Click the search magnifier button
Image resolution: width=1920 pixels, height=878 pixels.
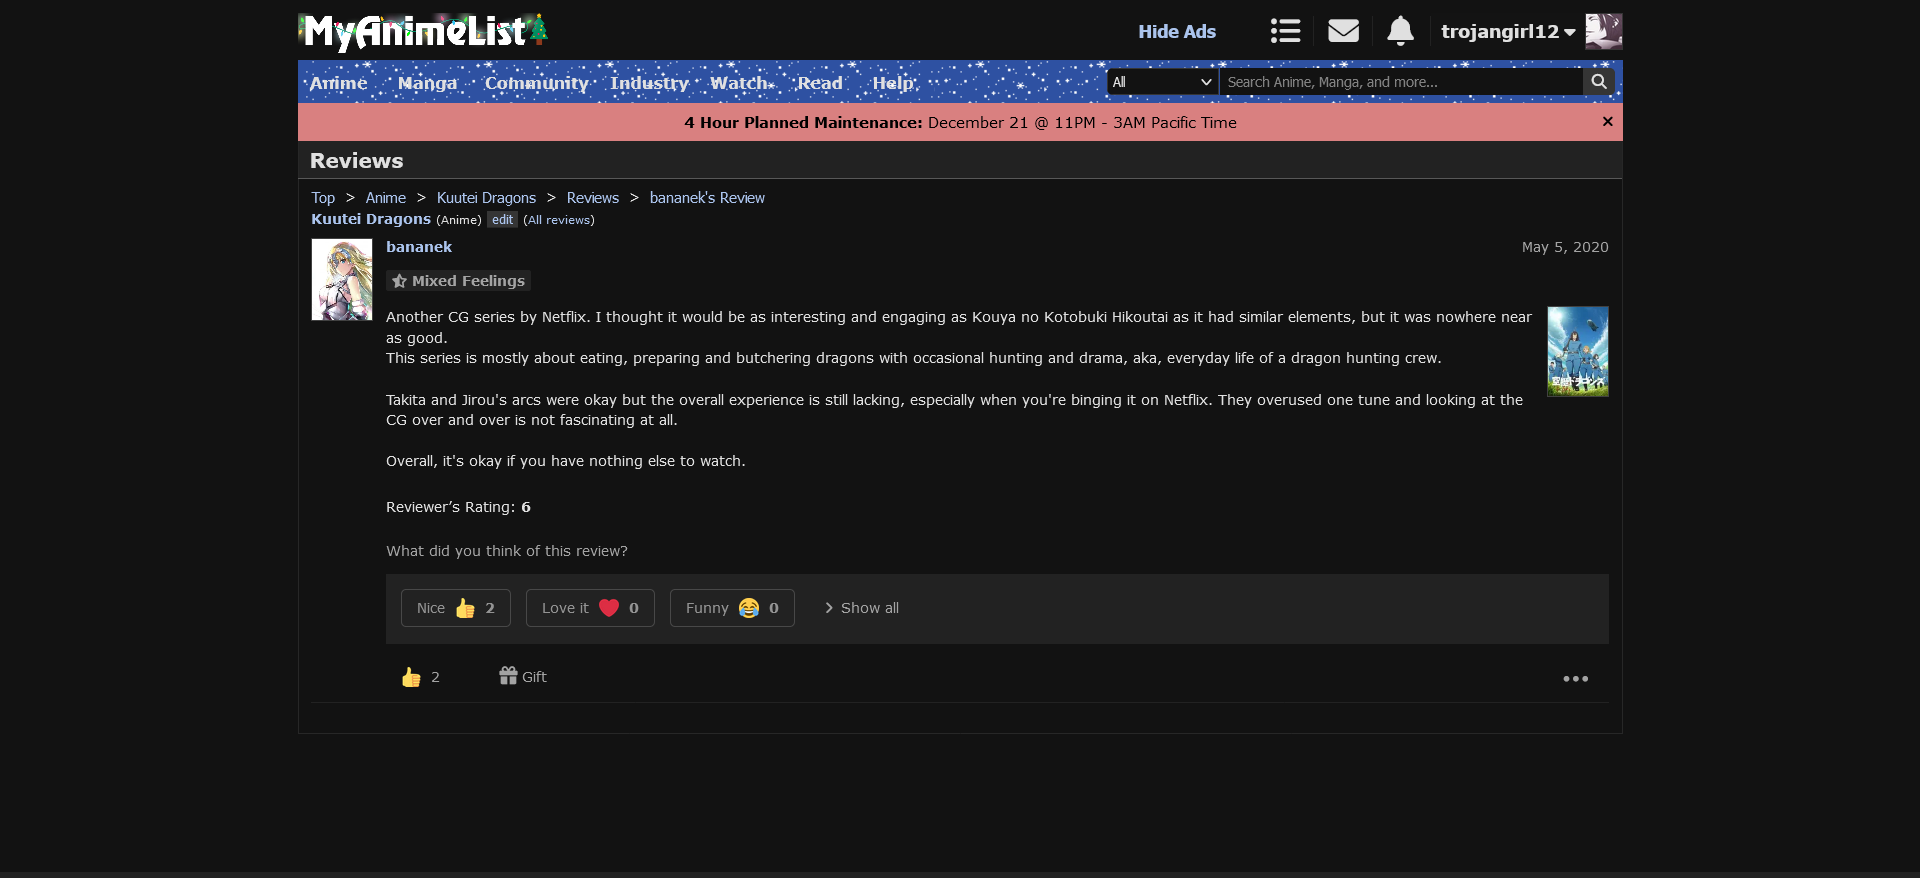click(x=1599, y=82)
